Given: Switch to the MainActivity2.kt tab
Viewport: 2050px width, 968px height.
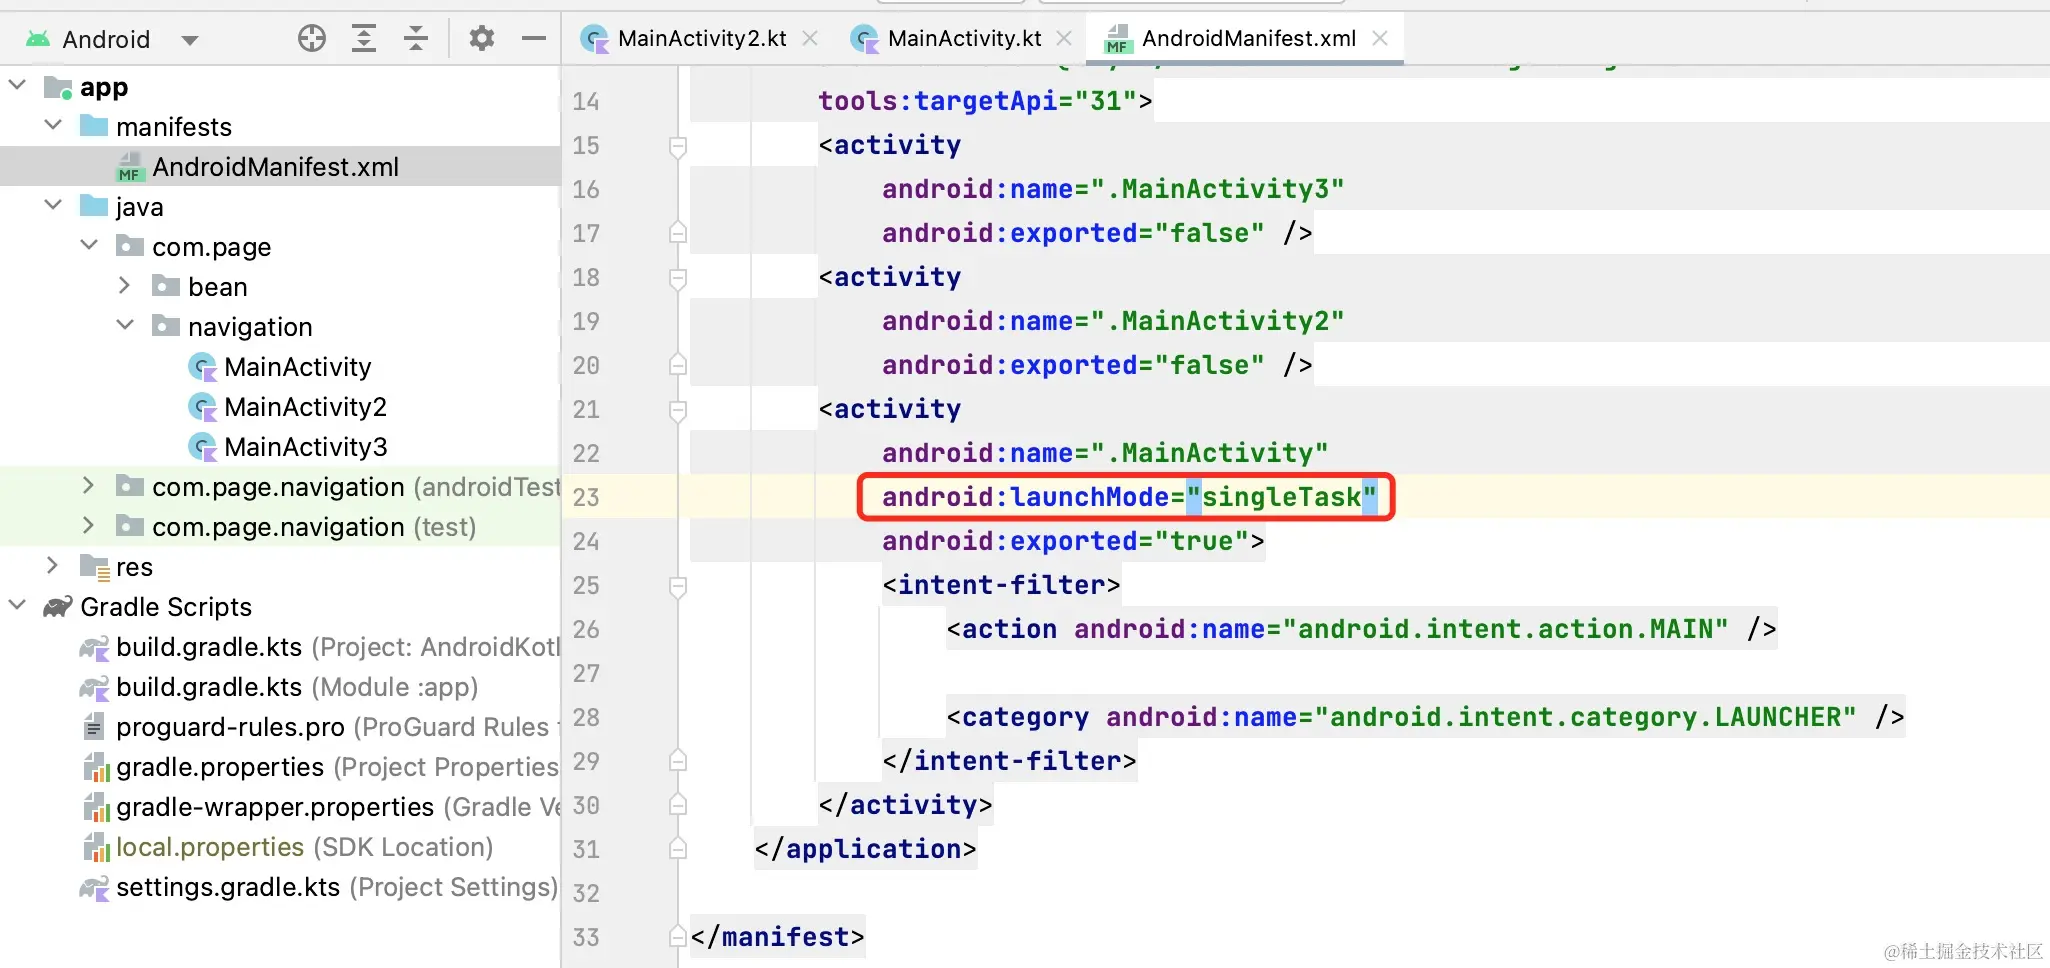Looking at the screenshot, I should point(701,39).
